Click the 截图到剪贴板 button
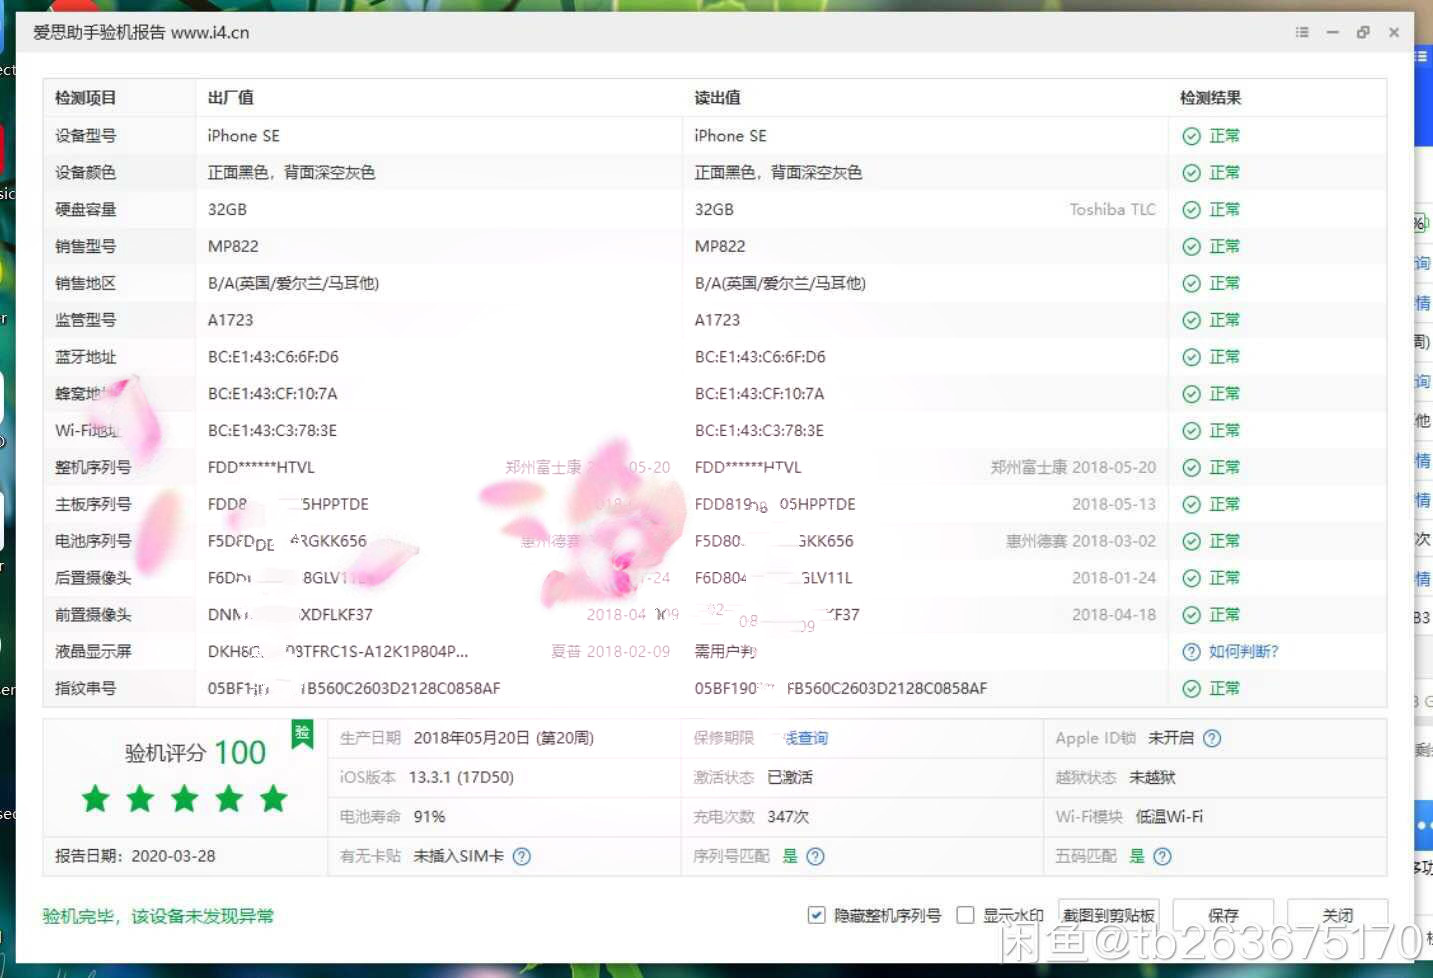 click(1108, 915)
